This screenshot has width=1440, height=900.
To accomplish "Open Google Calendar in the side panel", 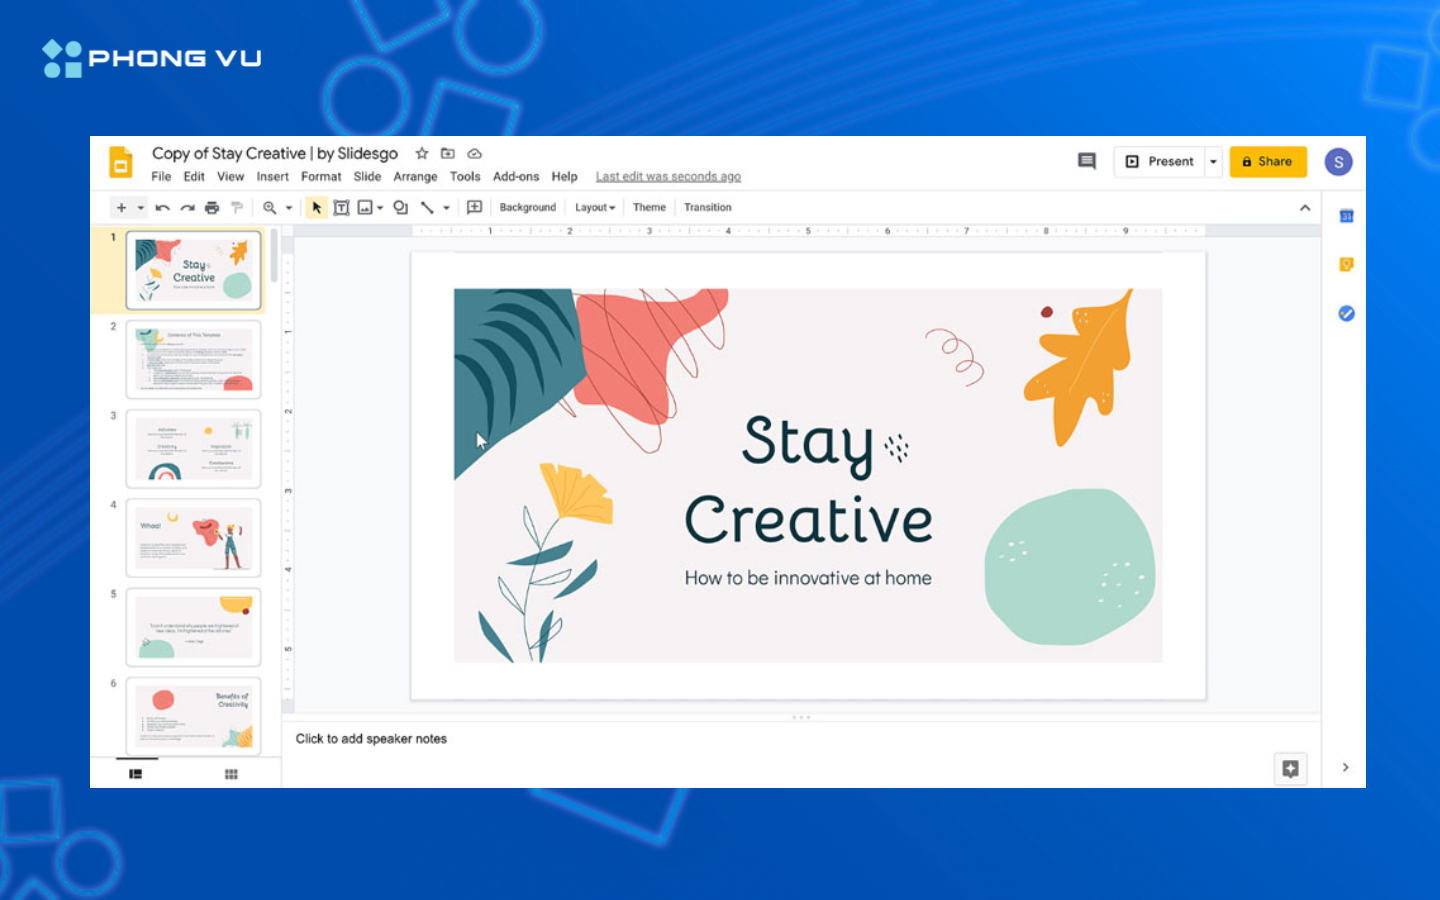I will click(1346, 216).
